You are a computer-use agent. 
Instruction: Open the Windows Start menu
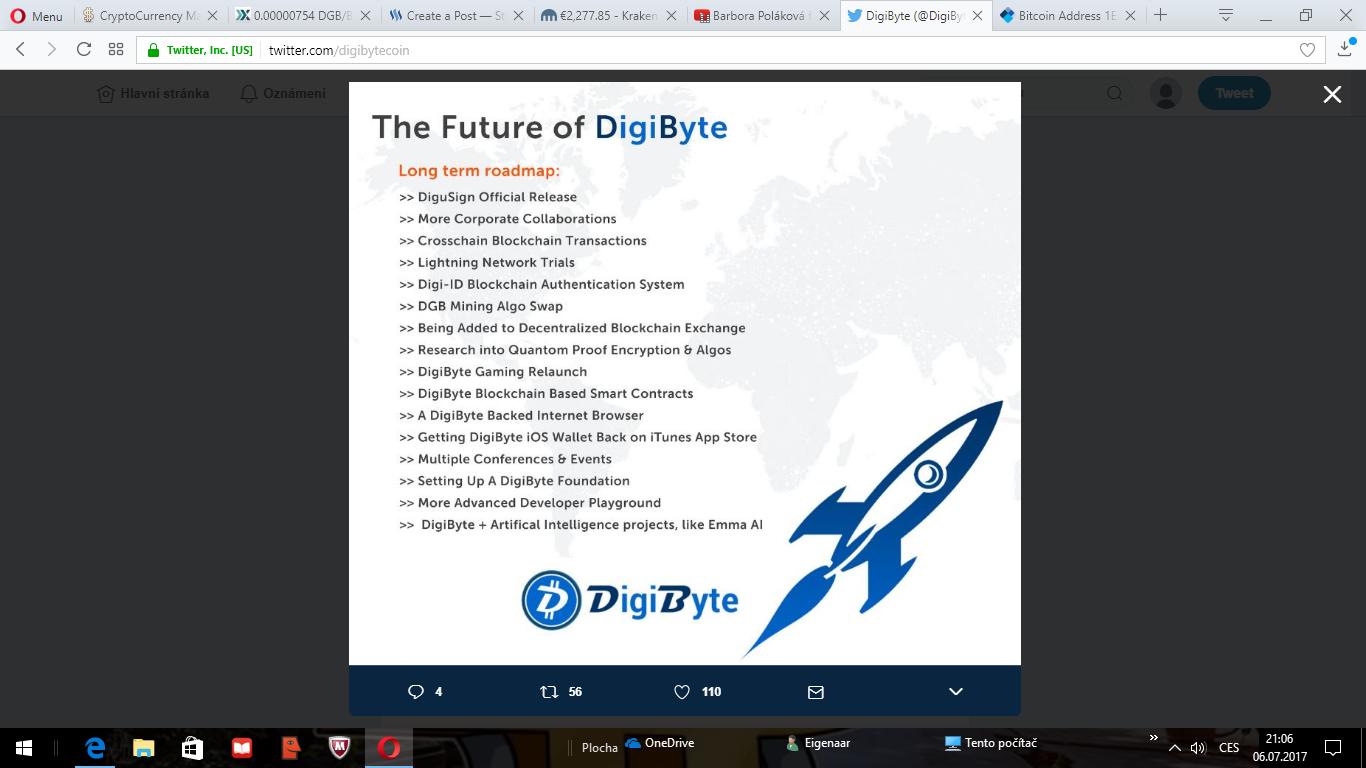tap(24, 747)
